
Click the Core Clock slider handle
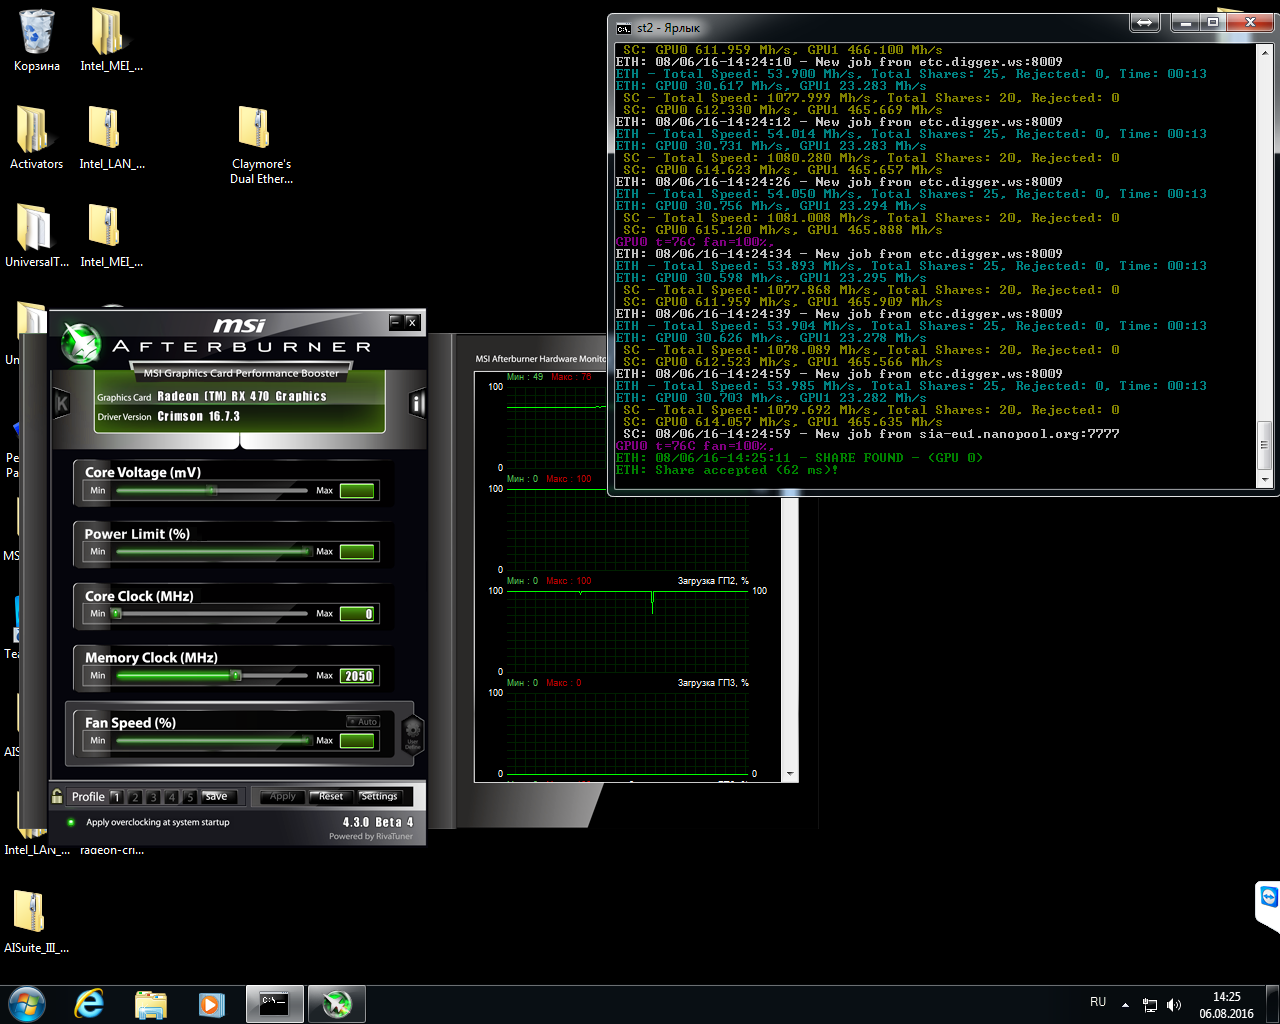(116, 613)
